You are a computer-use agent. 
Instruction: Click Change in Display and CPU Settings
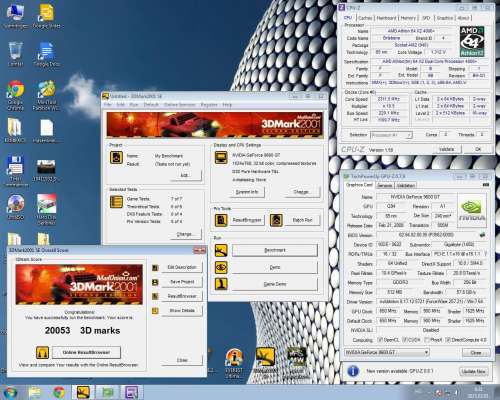pos(302,192)
